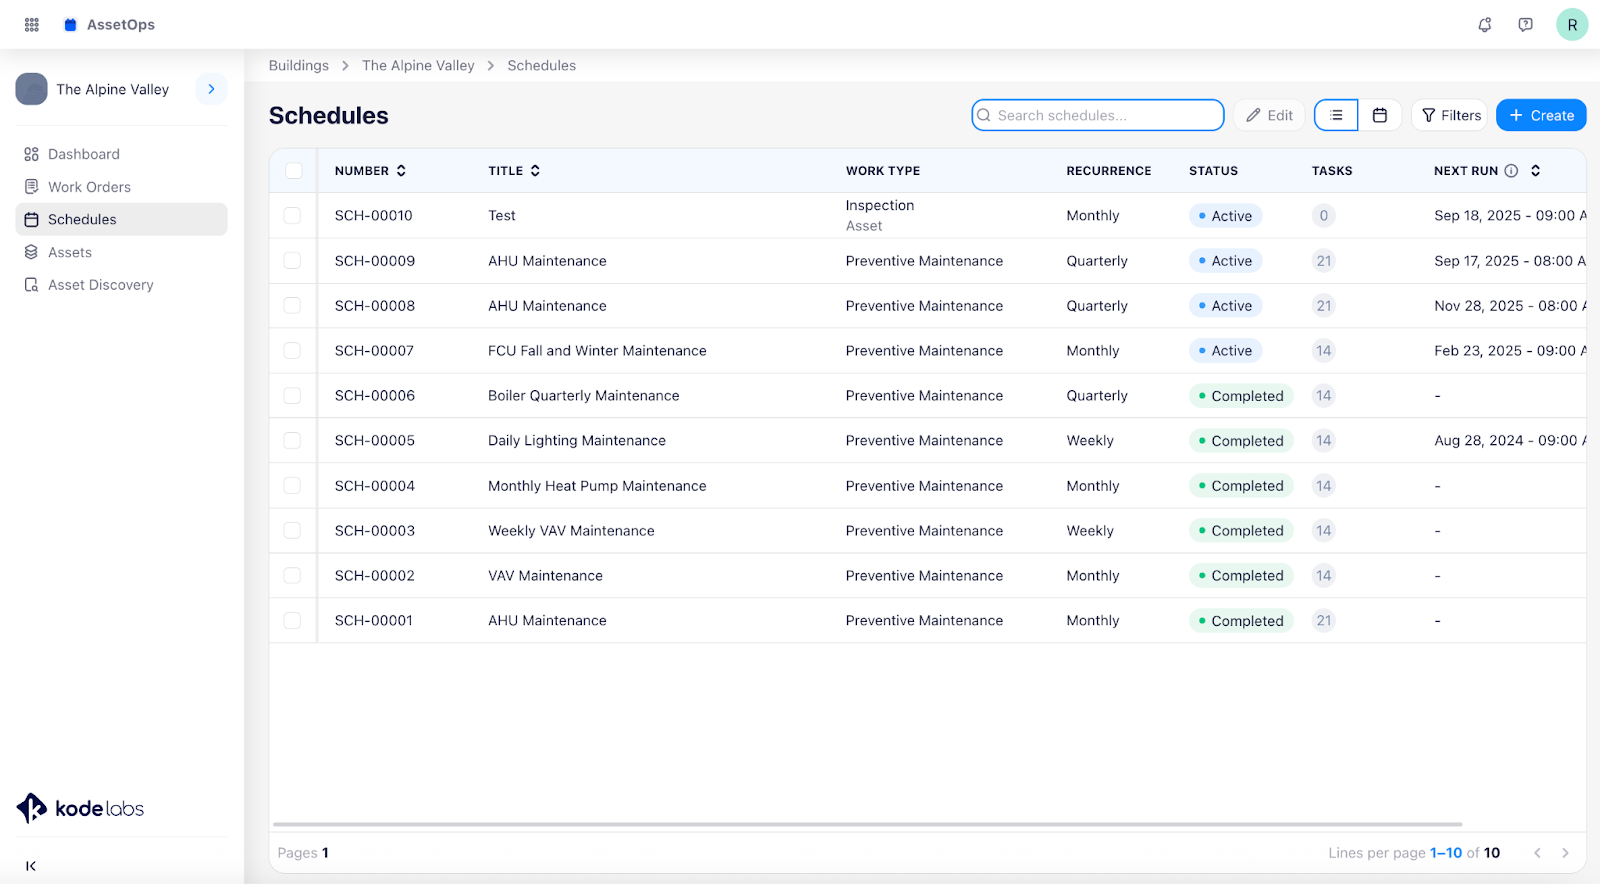Viewport: 1600px width, 884px height.
Task: Select the SCH-00003 row checkbox
Action: [x=292, y=531]
